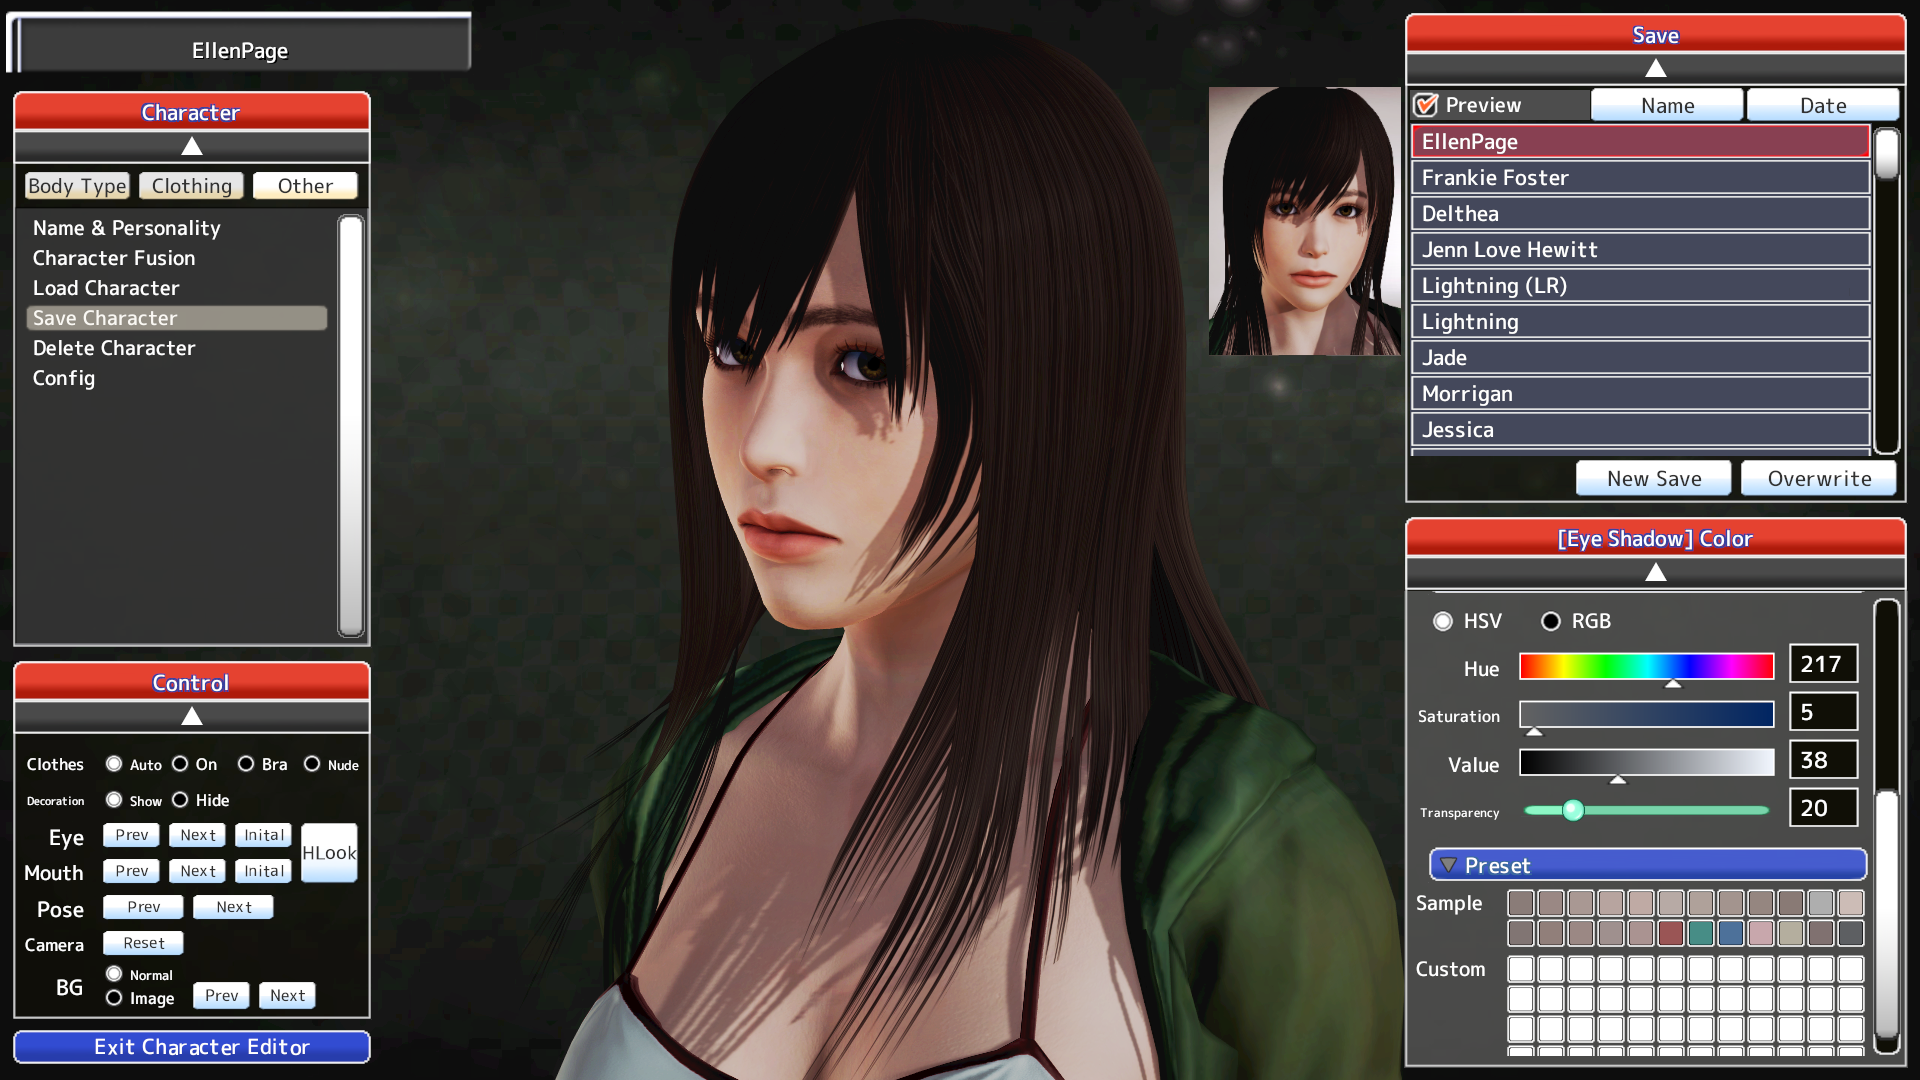Viewport: 1920px width, 1080px height.
Task: Select EllenPage from saved characters
Action: point(1639,141)
